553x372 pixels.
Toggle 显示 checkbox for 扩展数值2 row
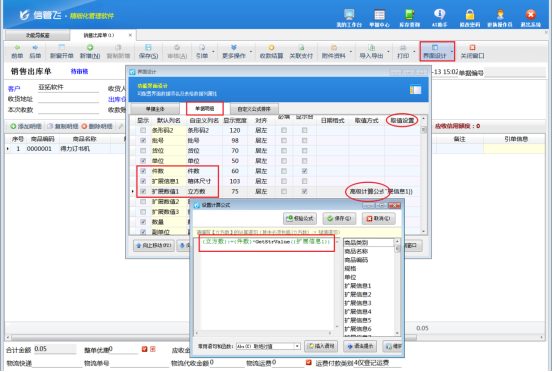tap(143, 202)
